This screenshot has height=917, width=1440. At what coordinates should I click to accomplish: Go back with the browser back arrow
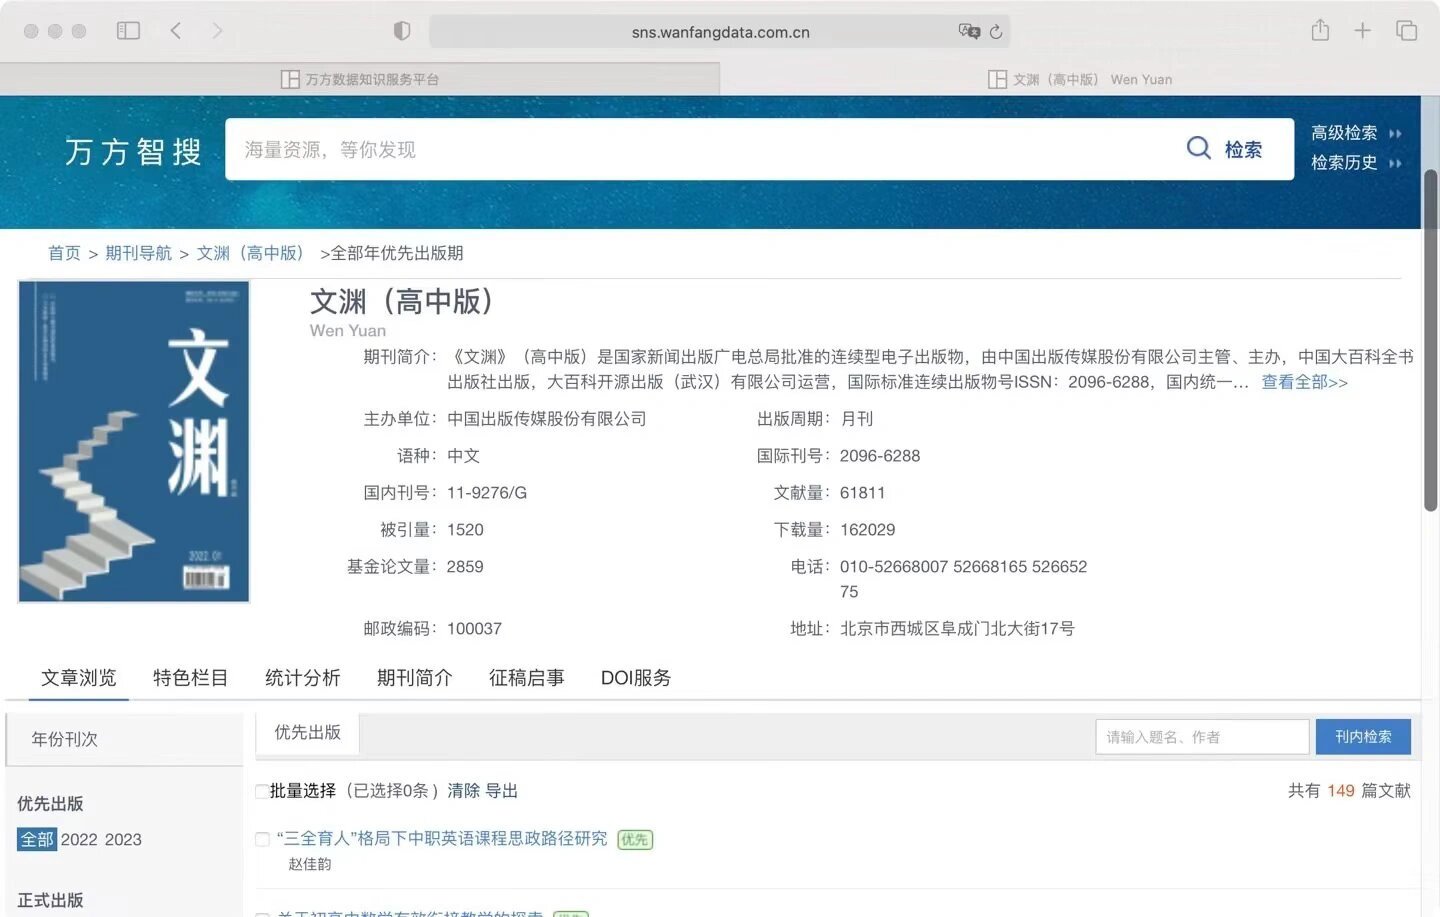click(x=176, y=31)
